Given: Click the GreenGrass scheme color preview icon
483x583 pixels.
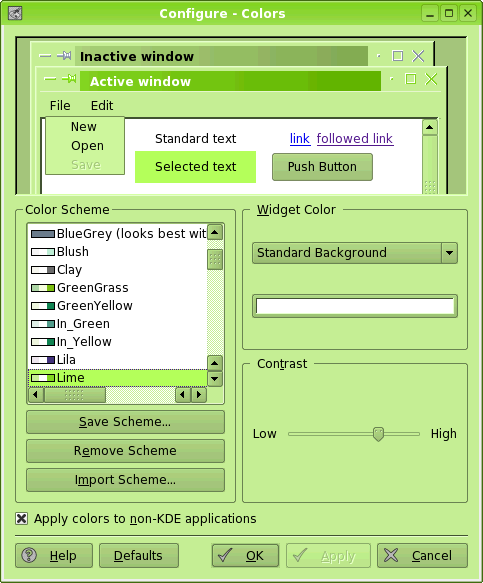Looking at the screenshot, I should pyautogui.click(x=43, y=288).
